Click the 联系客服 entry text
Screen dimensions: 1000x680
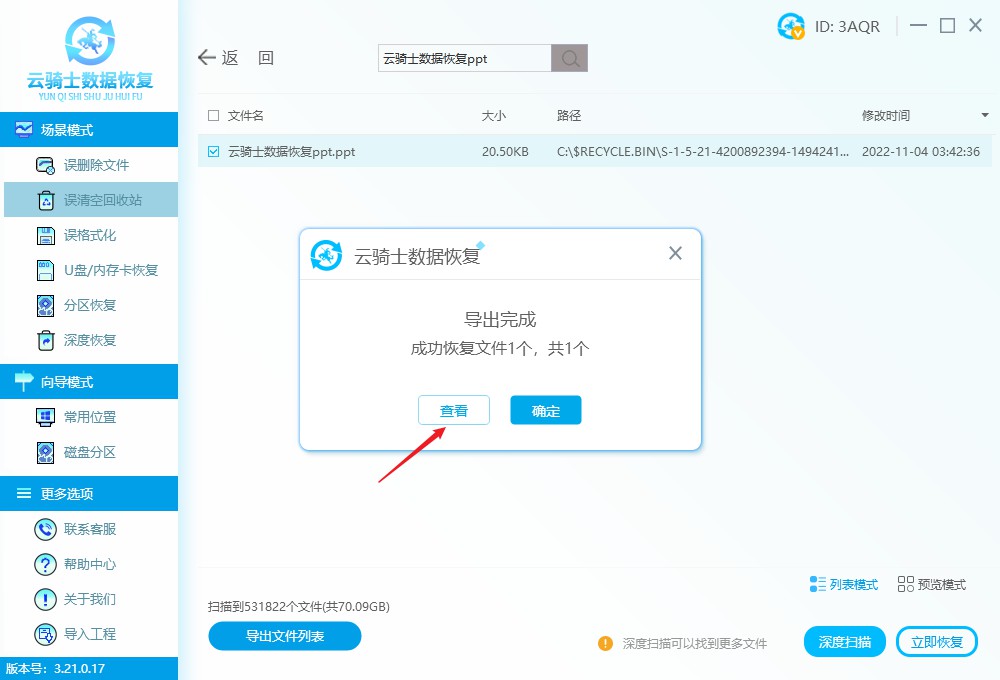coord(90,529)
